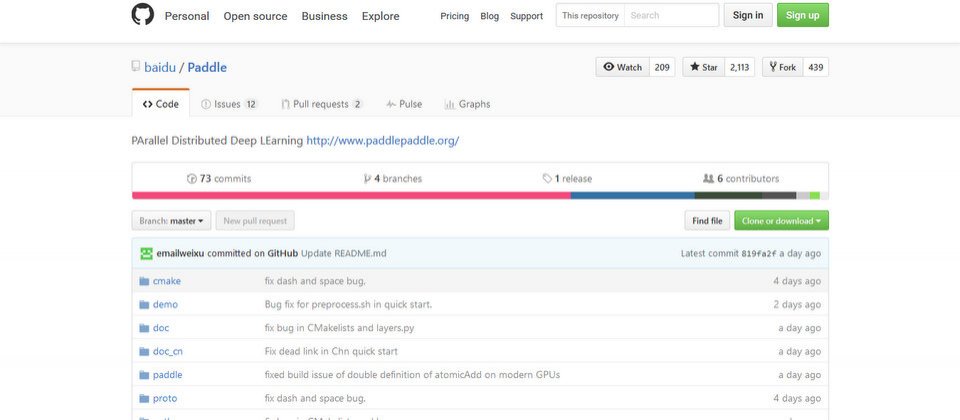View the 4 branches list
The width and height of the screenshot is (960, 420).
point(392,179)
